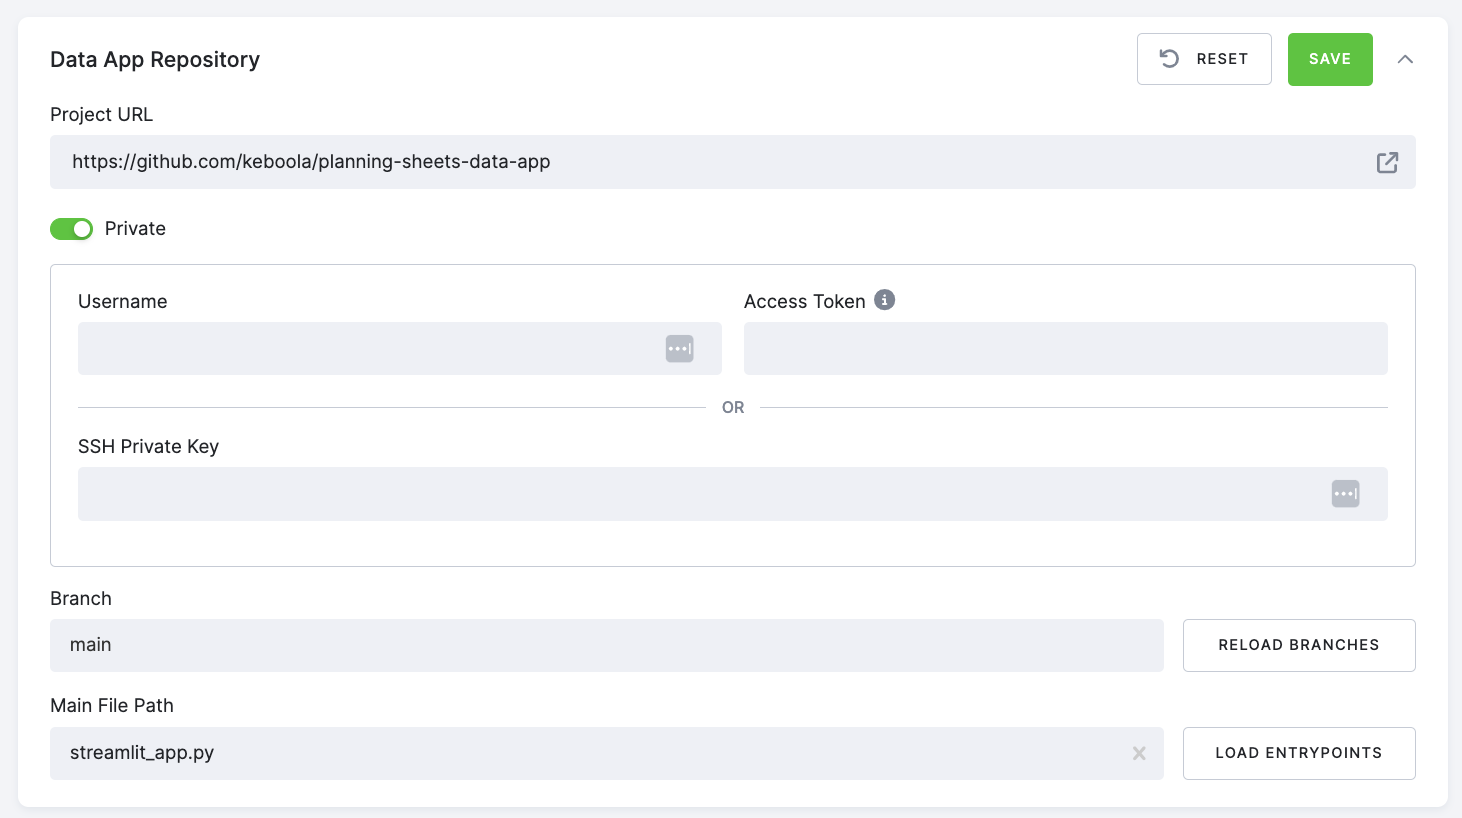Click the circular reset arrow icon
The width and height of the screenshot is (1462, 818).
1169,58
